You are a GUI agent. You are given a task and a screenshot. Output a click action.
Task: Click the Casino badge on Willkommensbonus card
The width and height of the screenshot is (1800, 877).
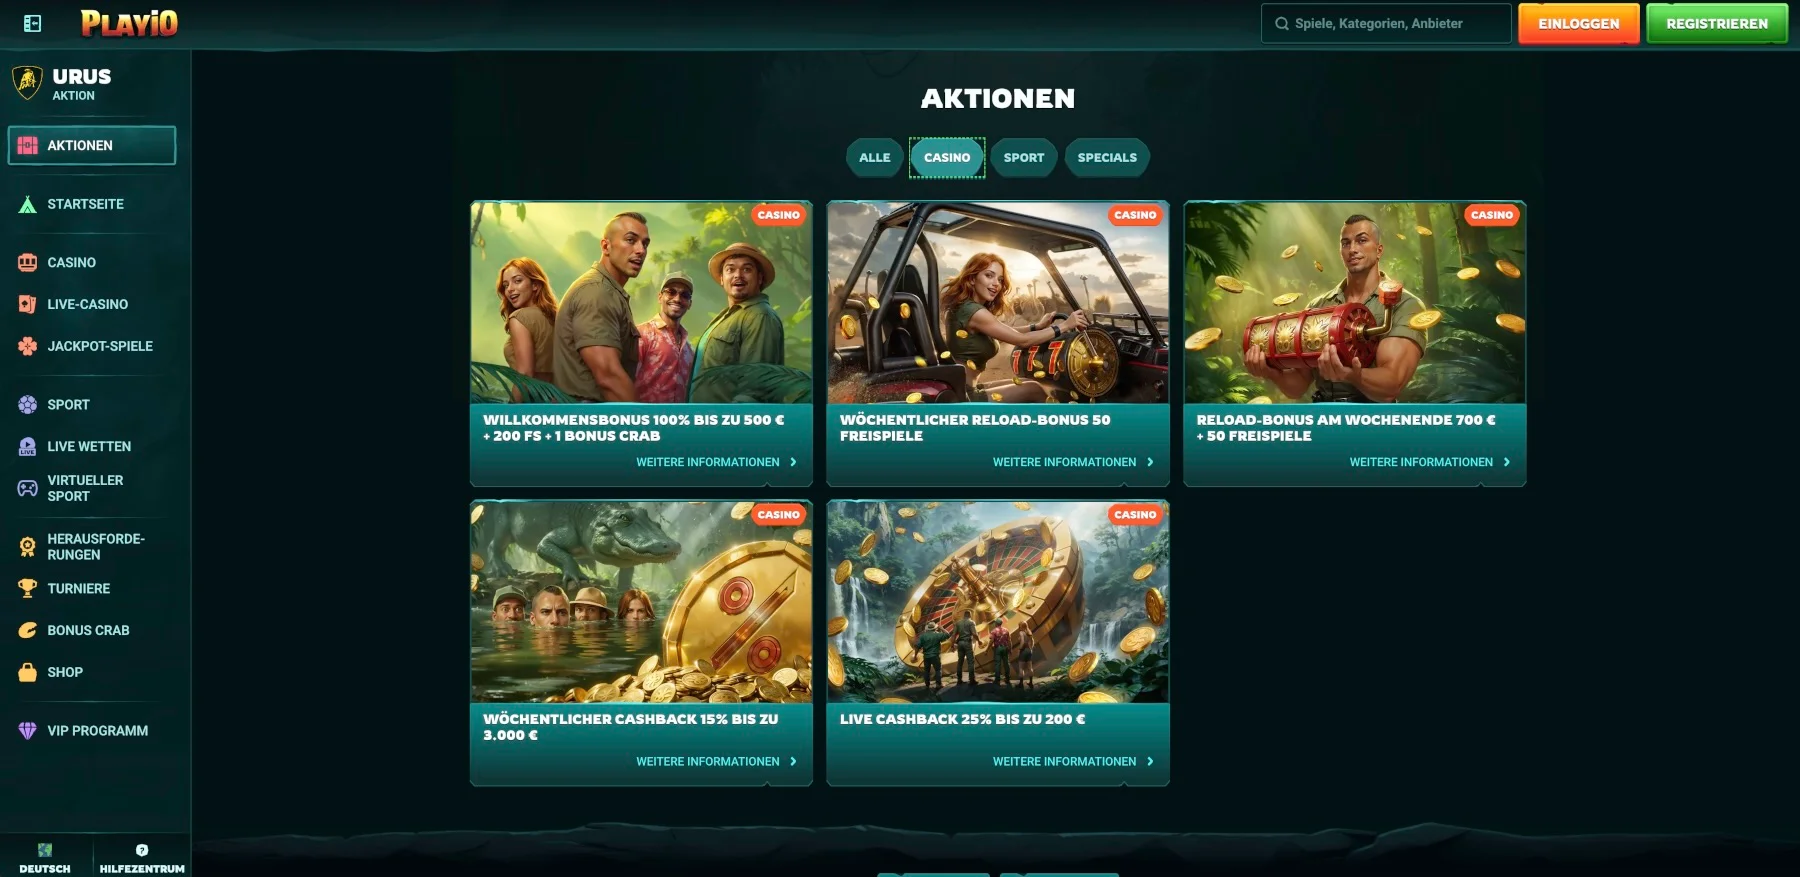[778, 215]
